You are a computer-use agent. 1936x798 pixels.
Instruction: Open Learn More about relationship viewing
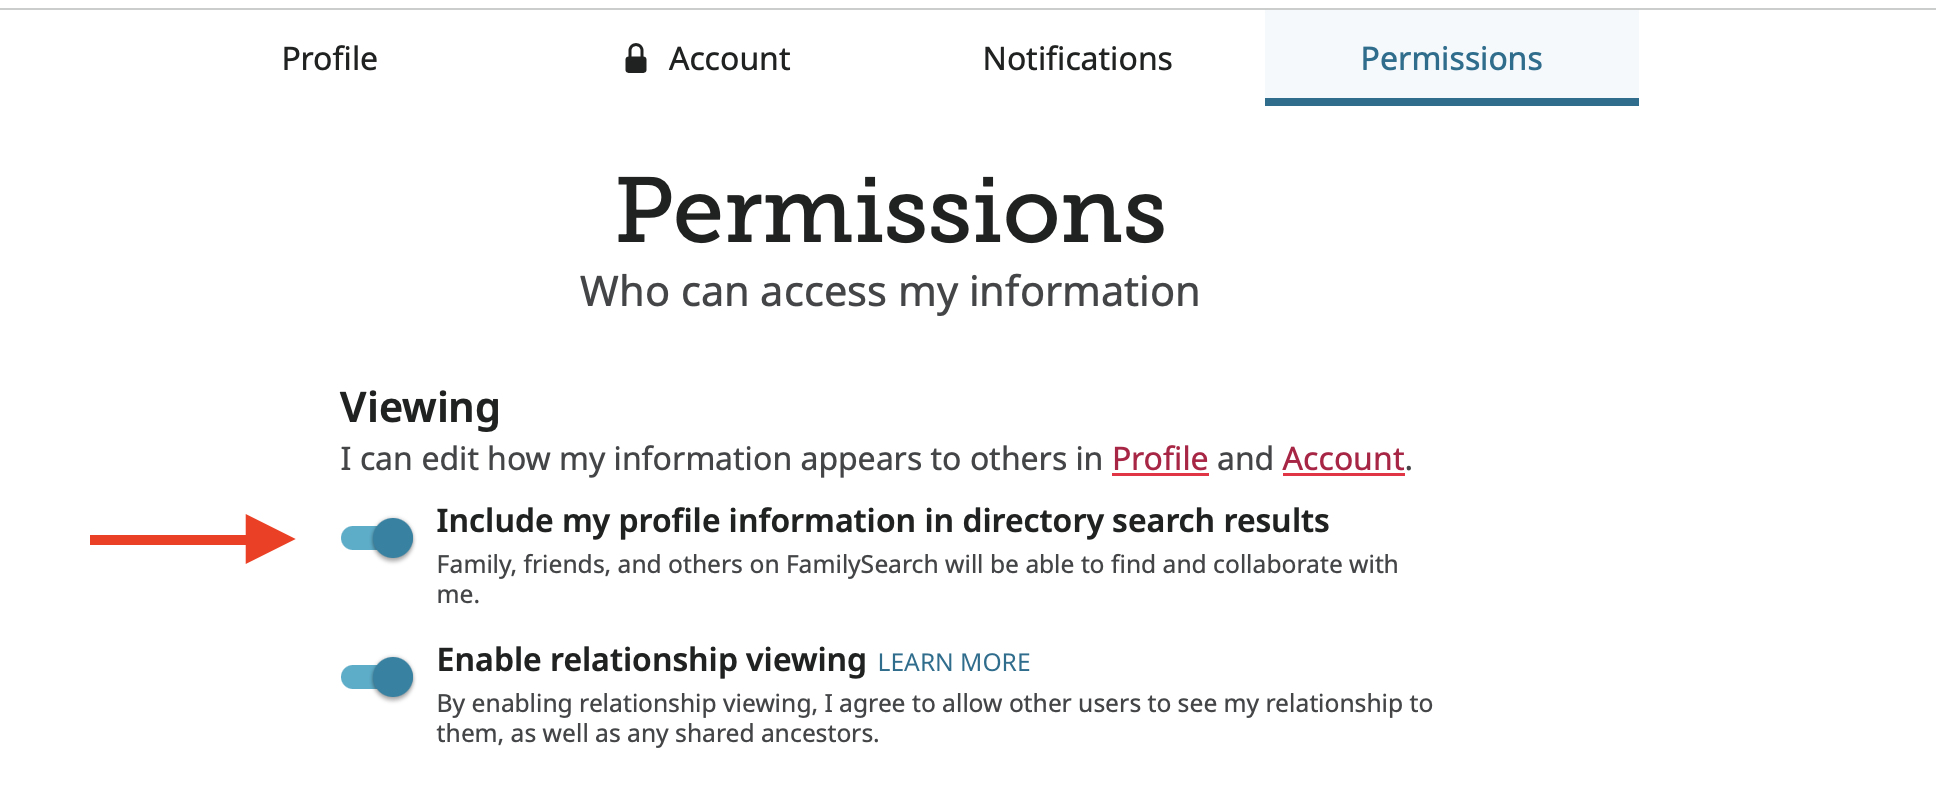tap(954, 663)
